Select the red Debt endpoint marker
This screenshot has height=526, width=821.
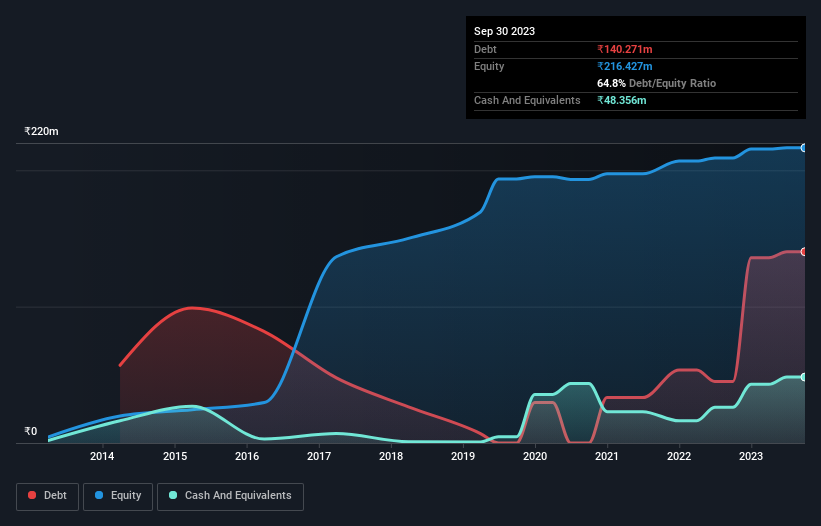point(804,252)
